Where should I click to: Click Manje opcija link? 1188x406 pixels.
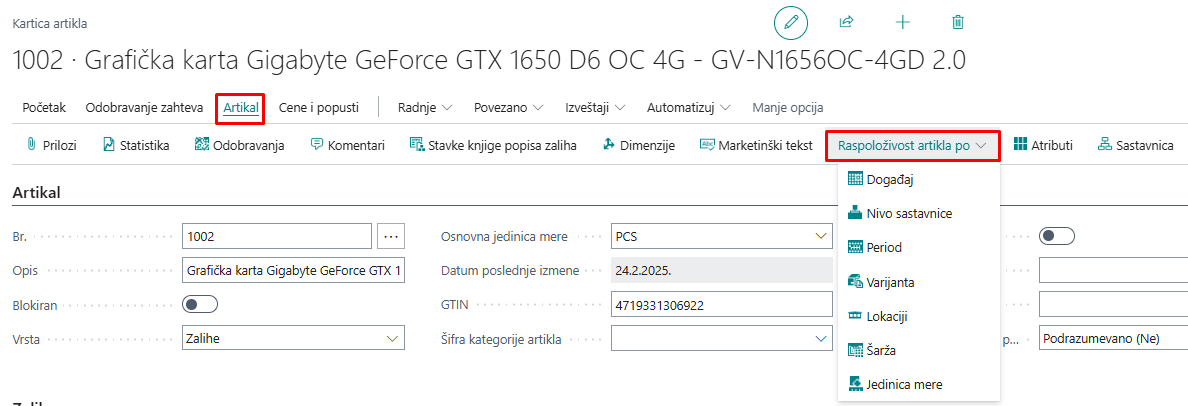click(x=787, y=107)
